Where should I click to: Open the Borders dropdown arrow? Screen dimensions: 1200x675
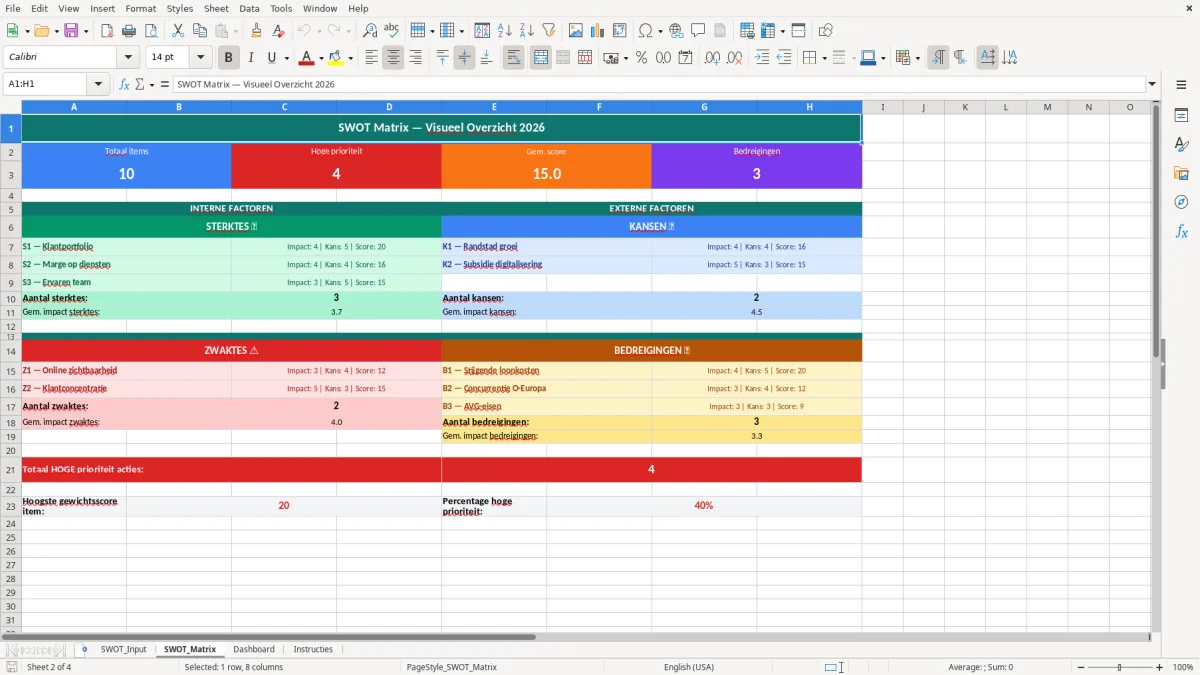pos(824,58)
